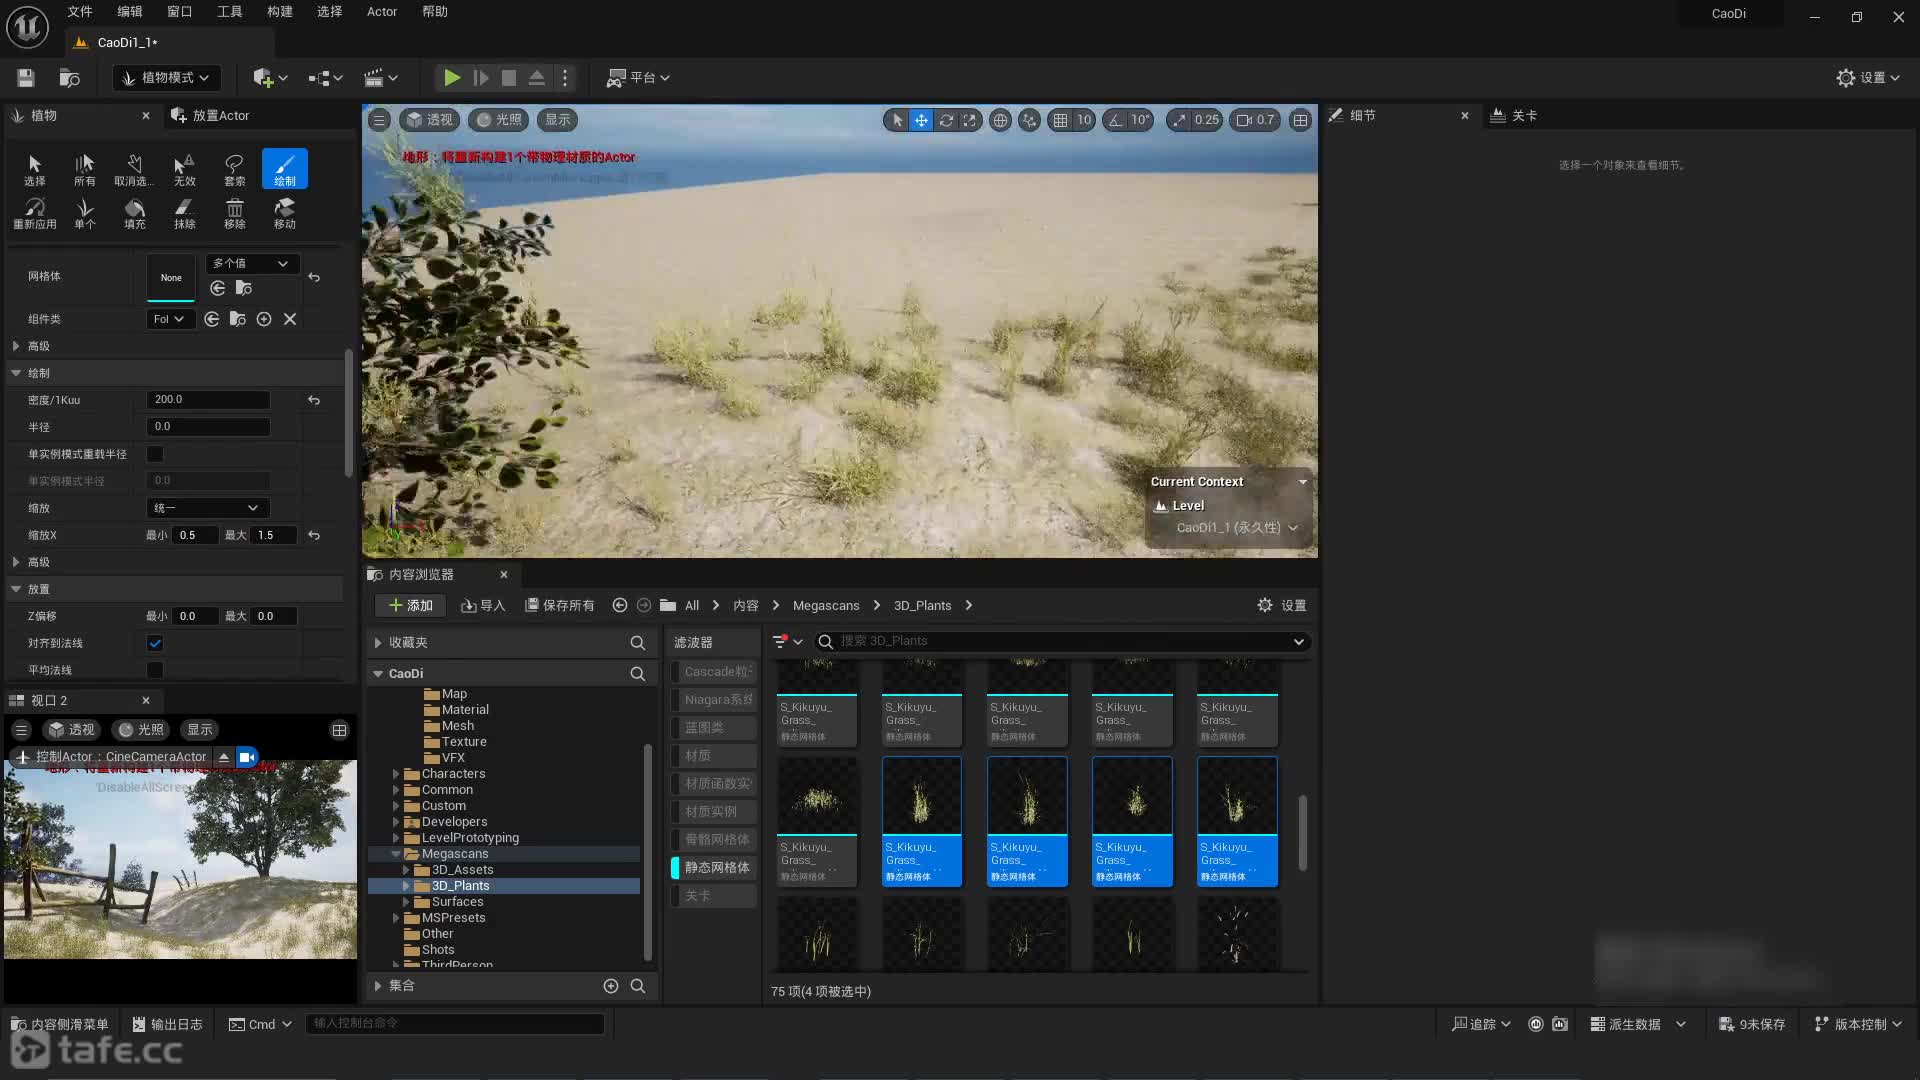Toggle 单实例模式重载半径 checkbox
The height and width of the screenshot is (1080, 1920).
155,454
